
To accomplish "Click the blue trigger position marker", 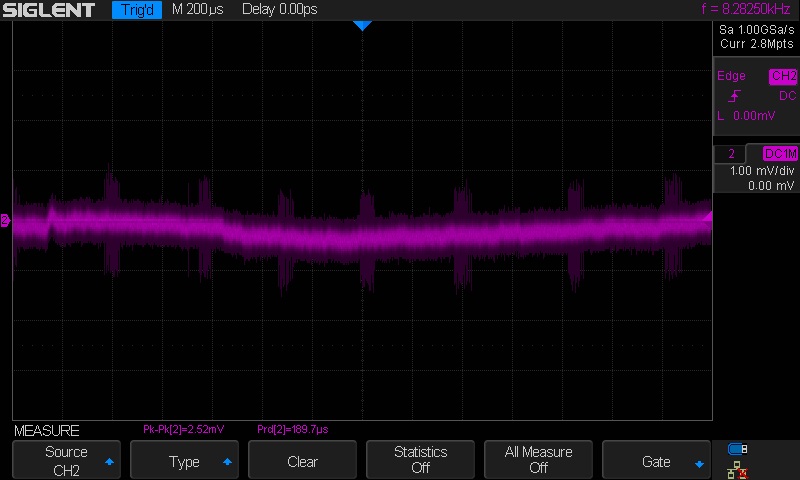I will [x=362, y=26].
